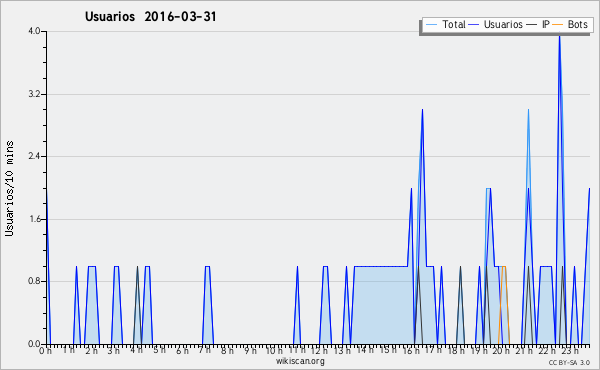
Task: Click the 4.0 y-axis tick label
Action: click(34, 31)
